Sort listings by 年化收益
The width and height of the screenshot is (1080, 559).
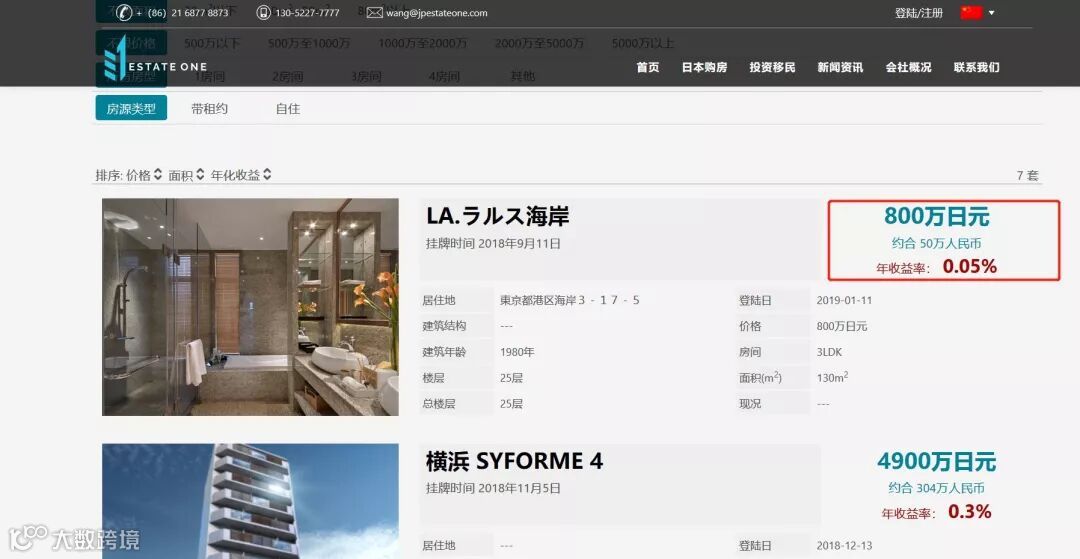coord(241,175)
